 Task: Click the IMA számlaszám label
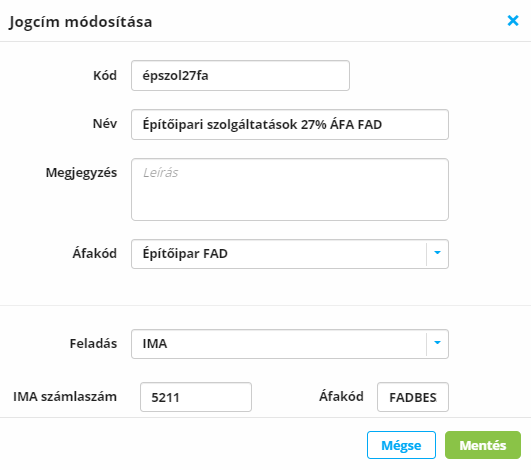65,397
